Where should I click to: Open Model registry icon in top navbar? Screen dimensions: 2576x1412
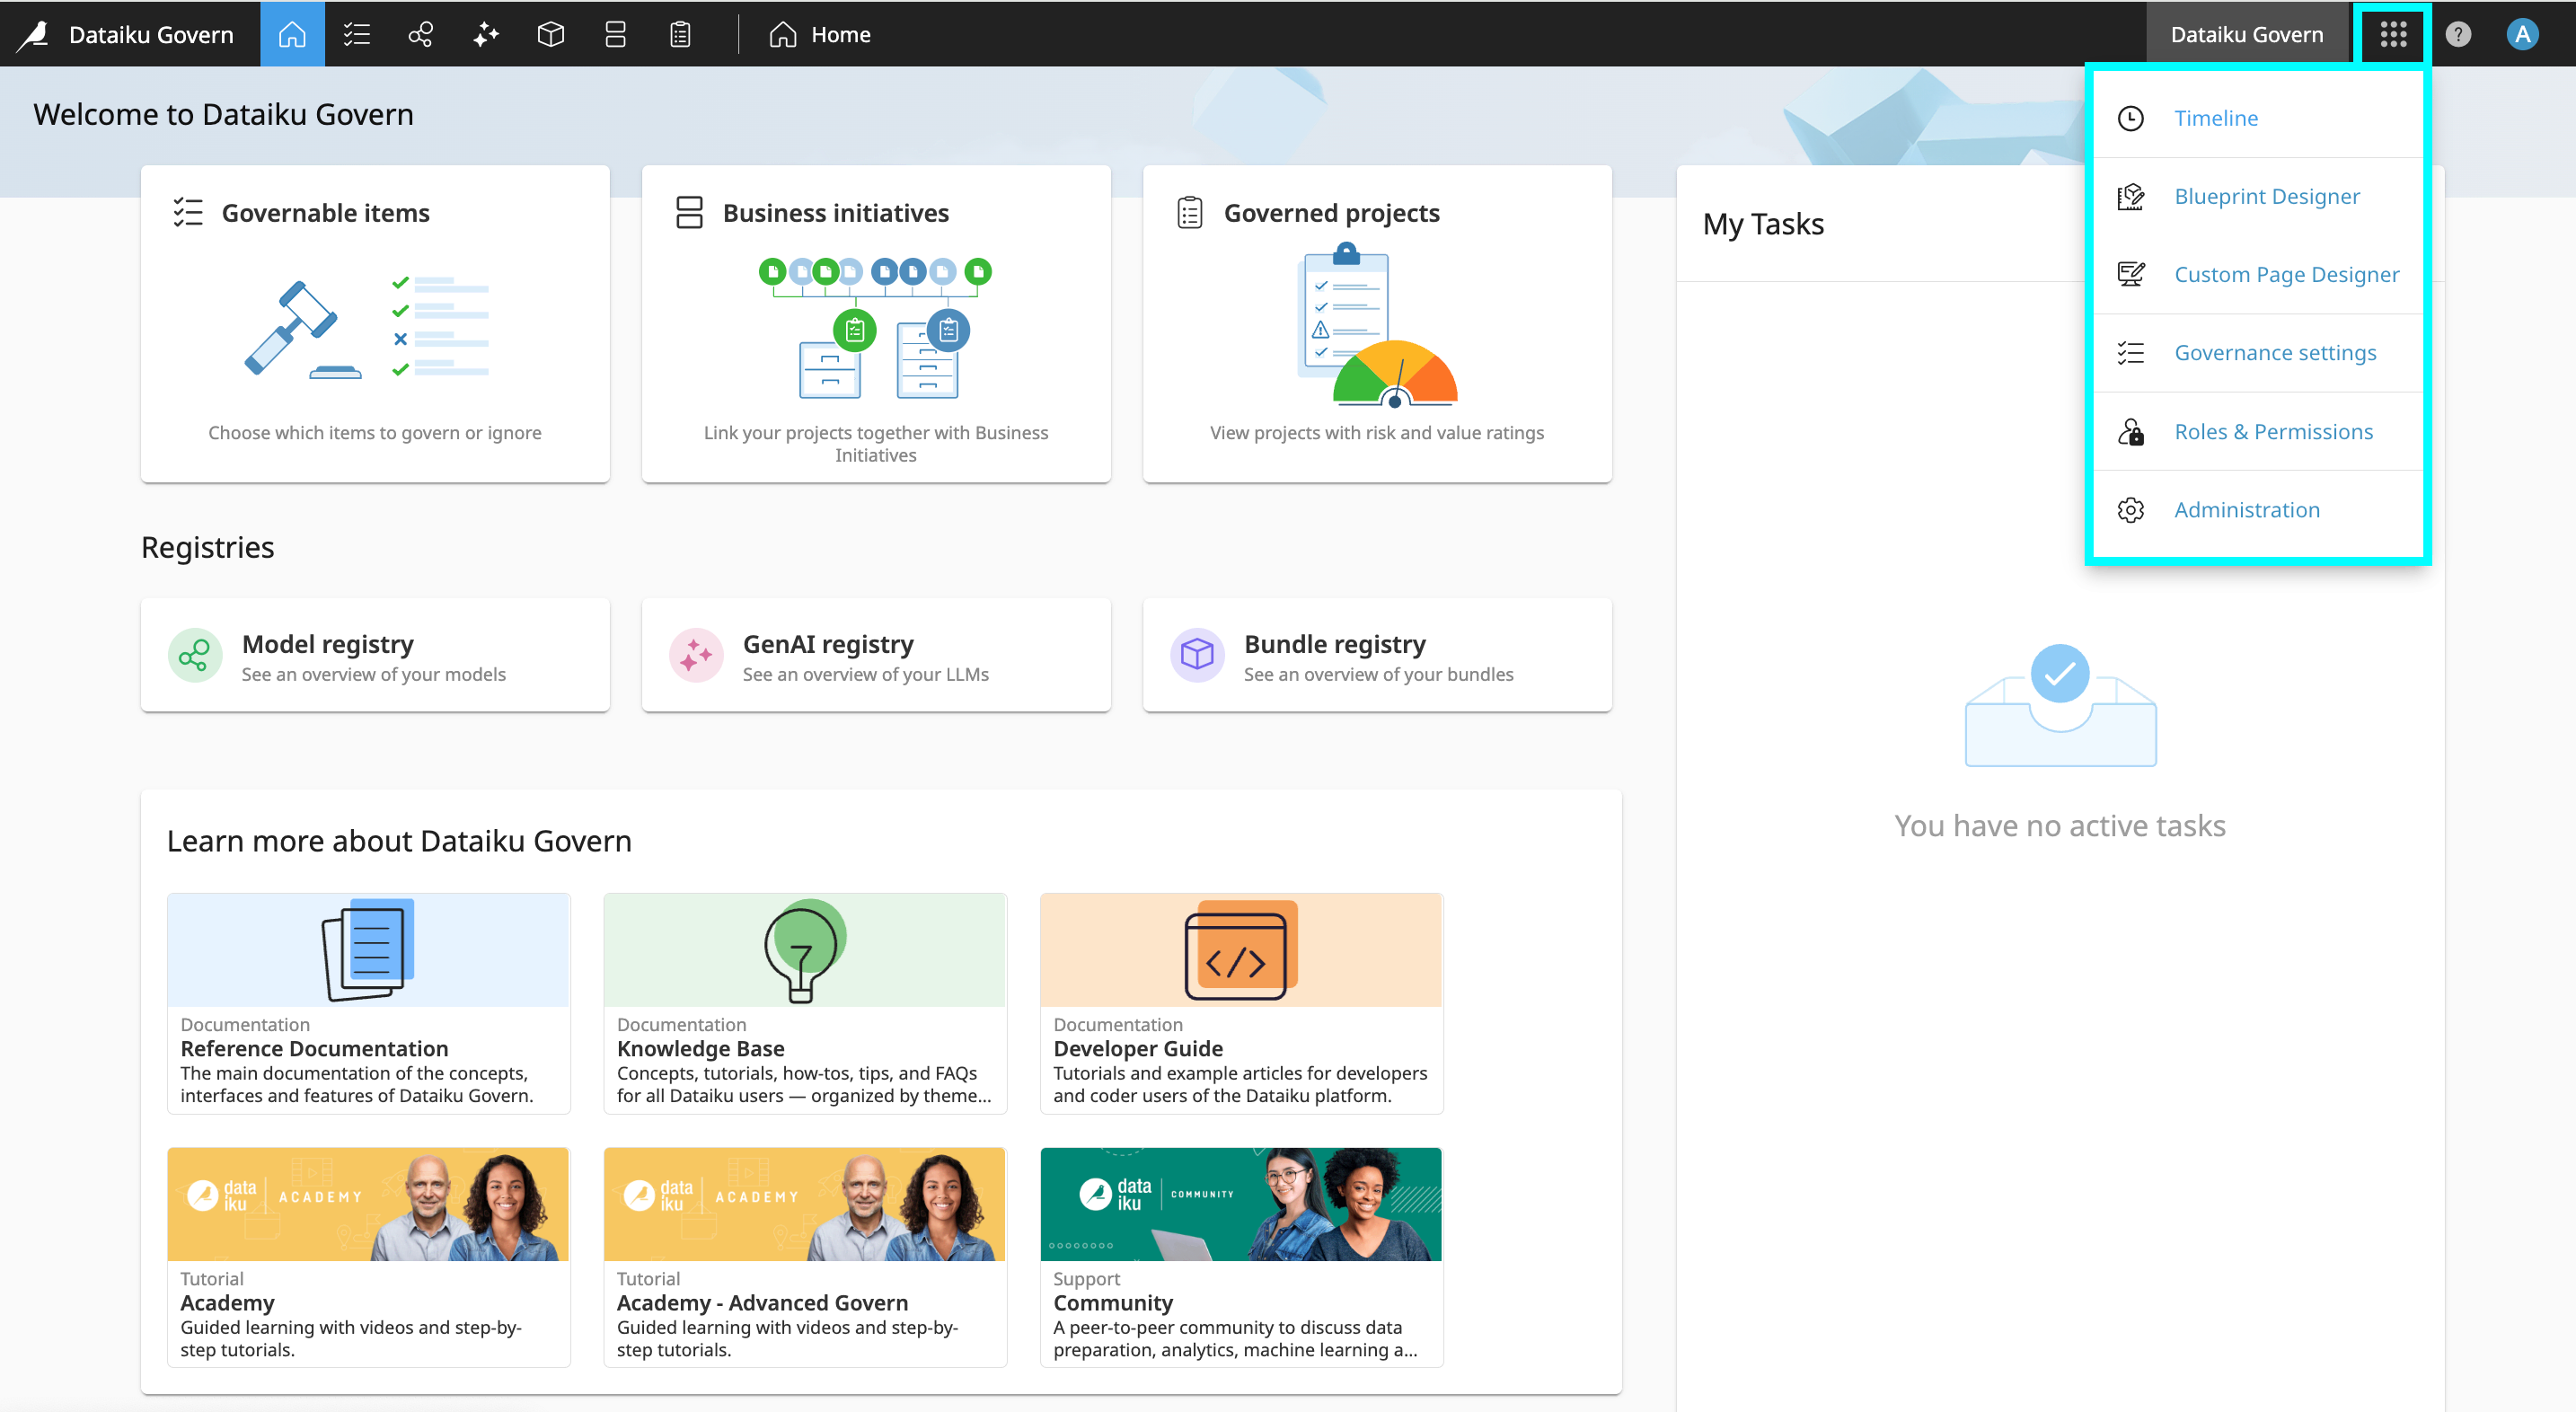[421, 34]
